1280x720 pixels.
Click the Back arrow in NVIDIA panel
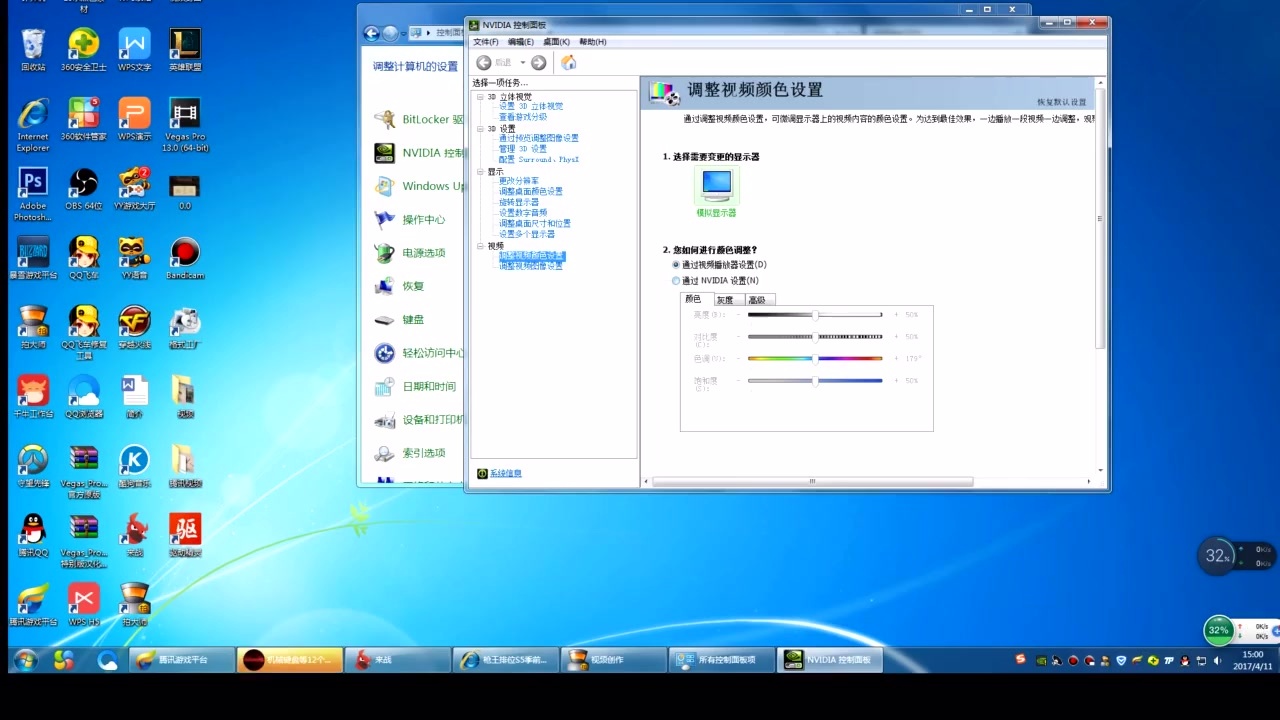[x=484, y=63]
